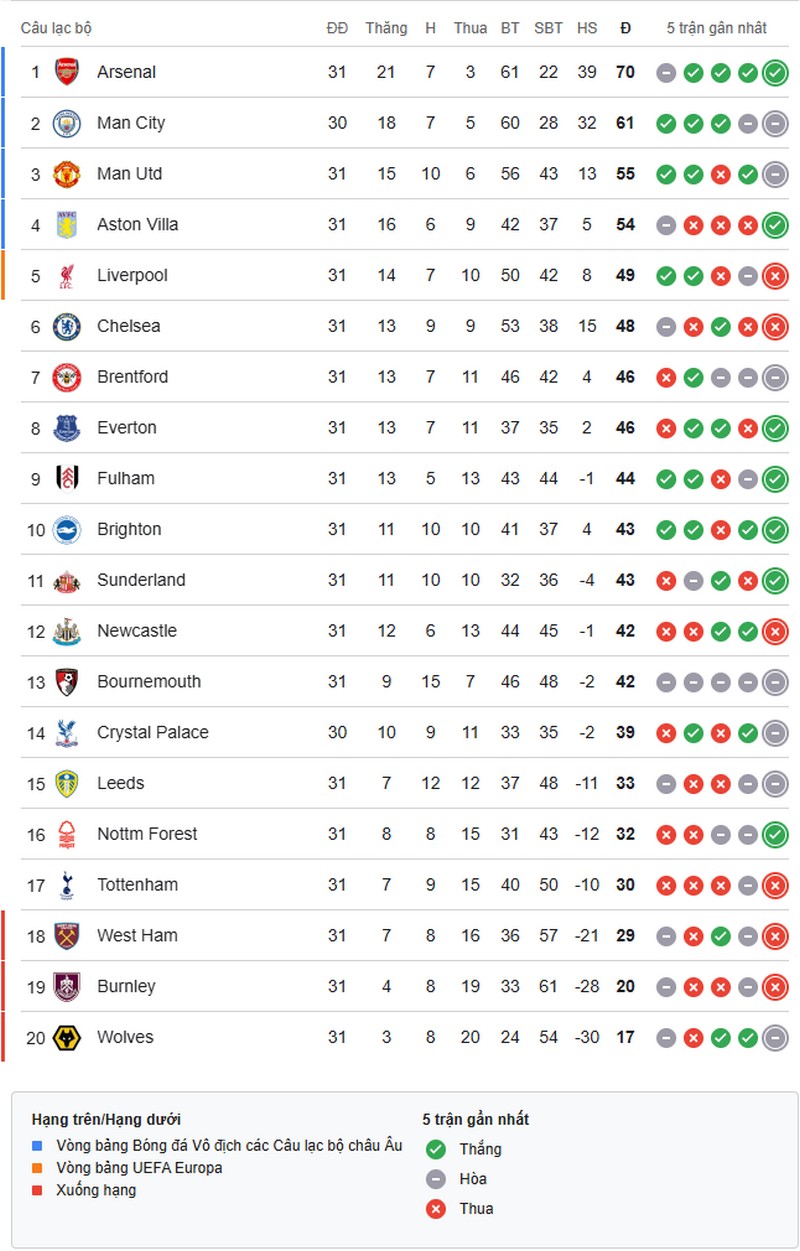Click the Crystal Palace club crest
The image size is (800, 1251).
[67, 733]
